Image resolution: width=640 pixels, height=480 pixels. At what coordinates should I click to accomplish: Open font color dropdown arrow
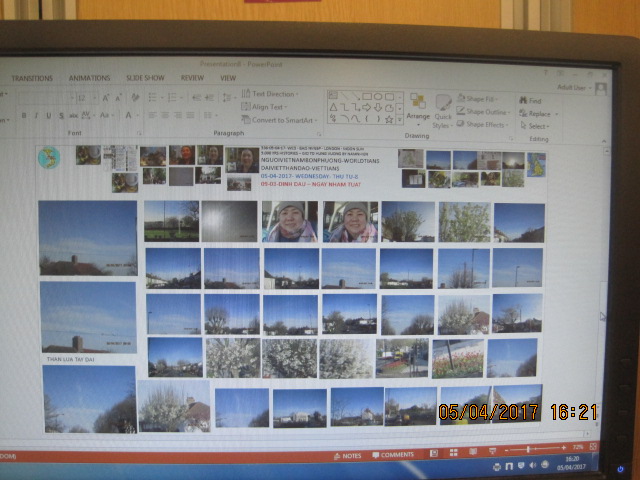click(136, 116)
